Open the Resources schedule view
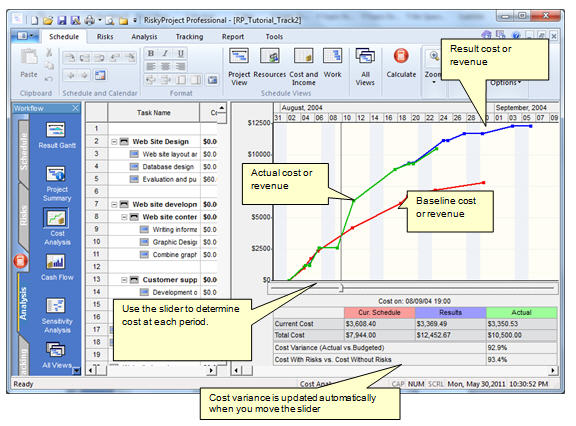The width and height of the screenshot is (576, 426). point(270,63)
